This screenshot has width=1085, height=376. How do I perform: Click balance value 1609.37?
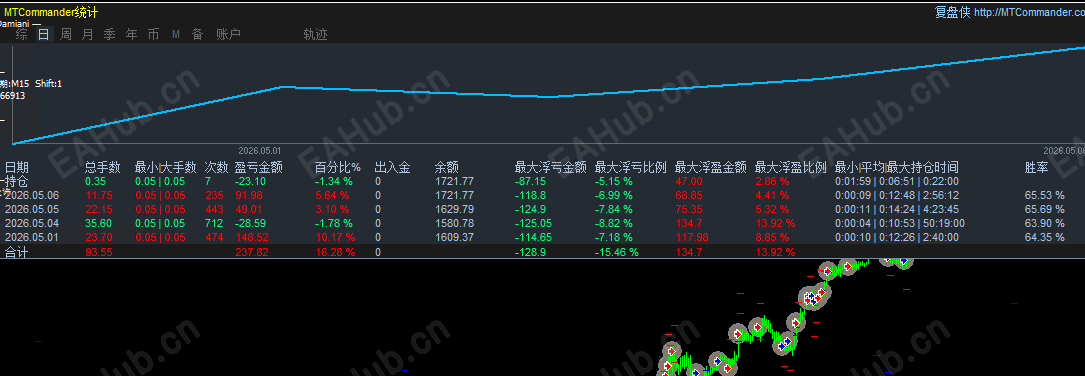pos(454,237)
